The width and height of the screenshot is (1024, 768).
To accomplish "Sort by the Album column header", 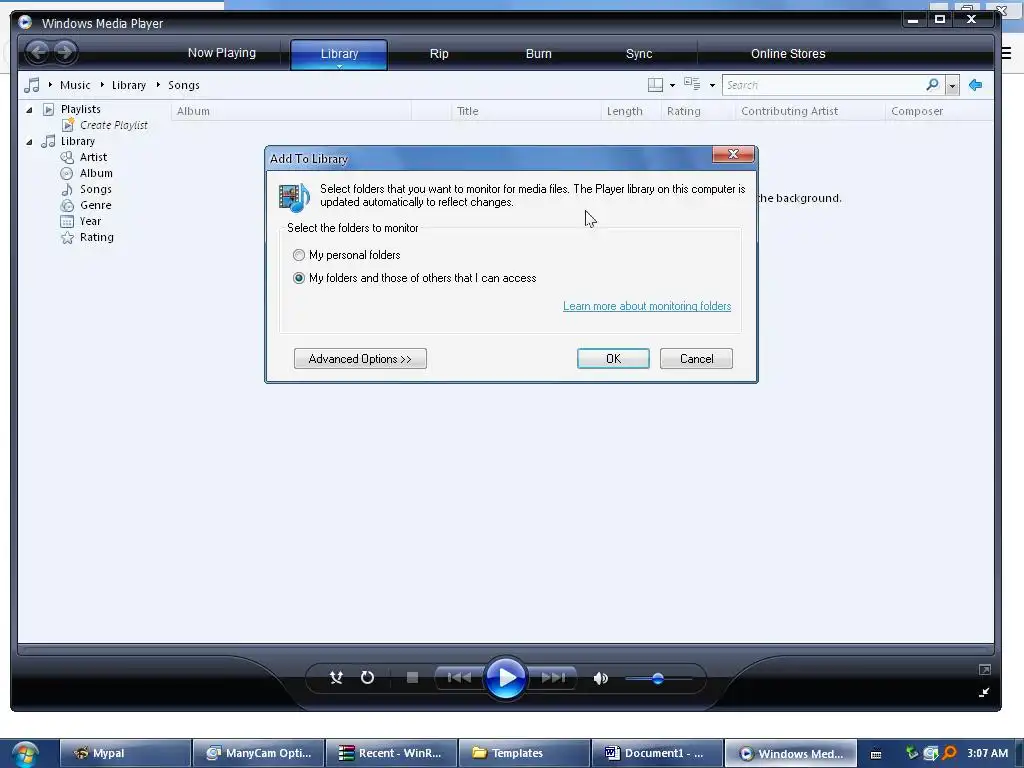I will click(291, 111).
